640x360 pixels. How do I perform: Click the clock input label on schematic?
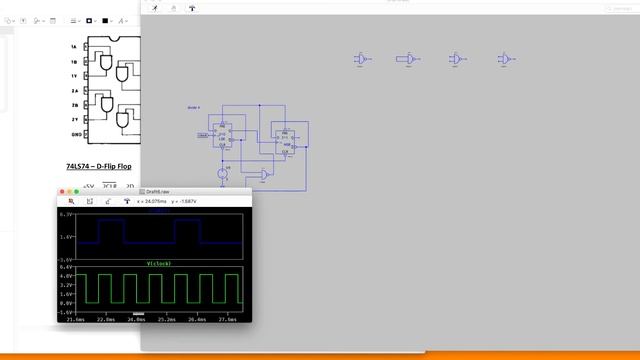[x=202, y=135]
